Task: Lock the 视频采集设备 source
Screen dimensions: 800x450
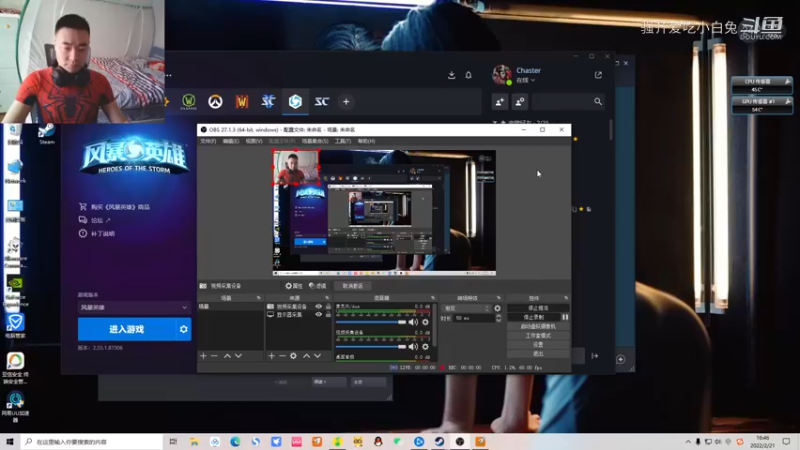Action: pos(328,307)
